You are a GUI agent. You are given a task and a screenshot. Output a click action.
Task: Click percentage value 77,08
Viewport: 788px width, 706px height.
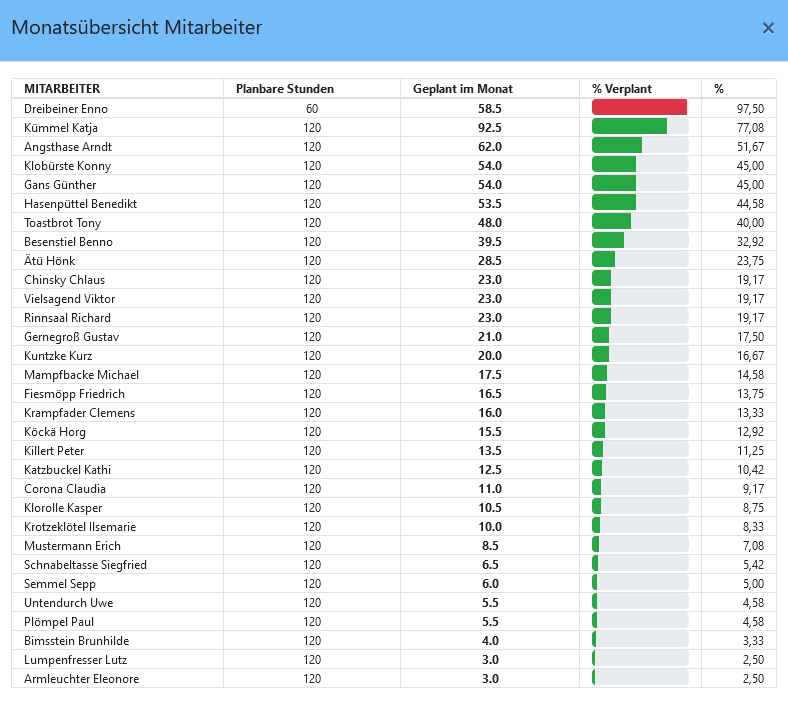(750, 128)
